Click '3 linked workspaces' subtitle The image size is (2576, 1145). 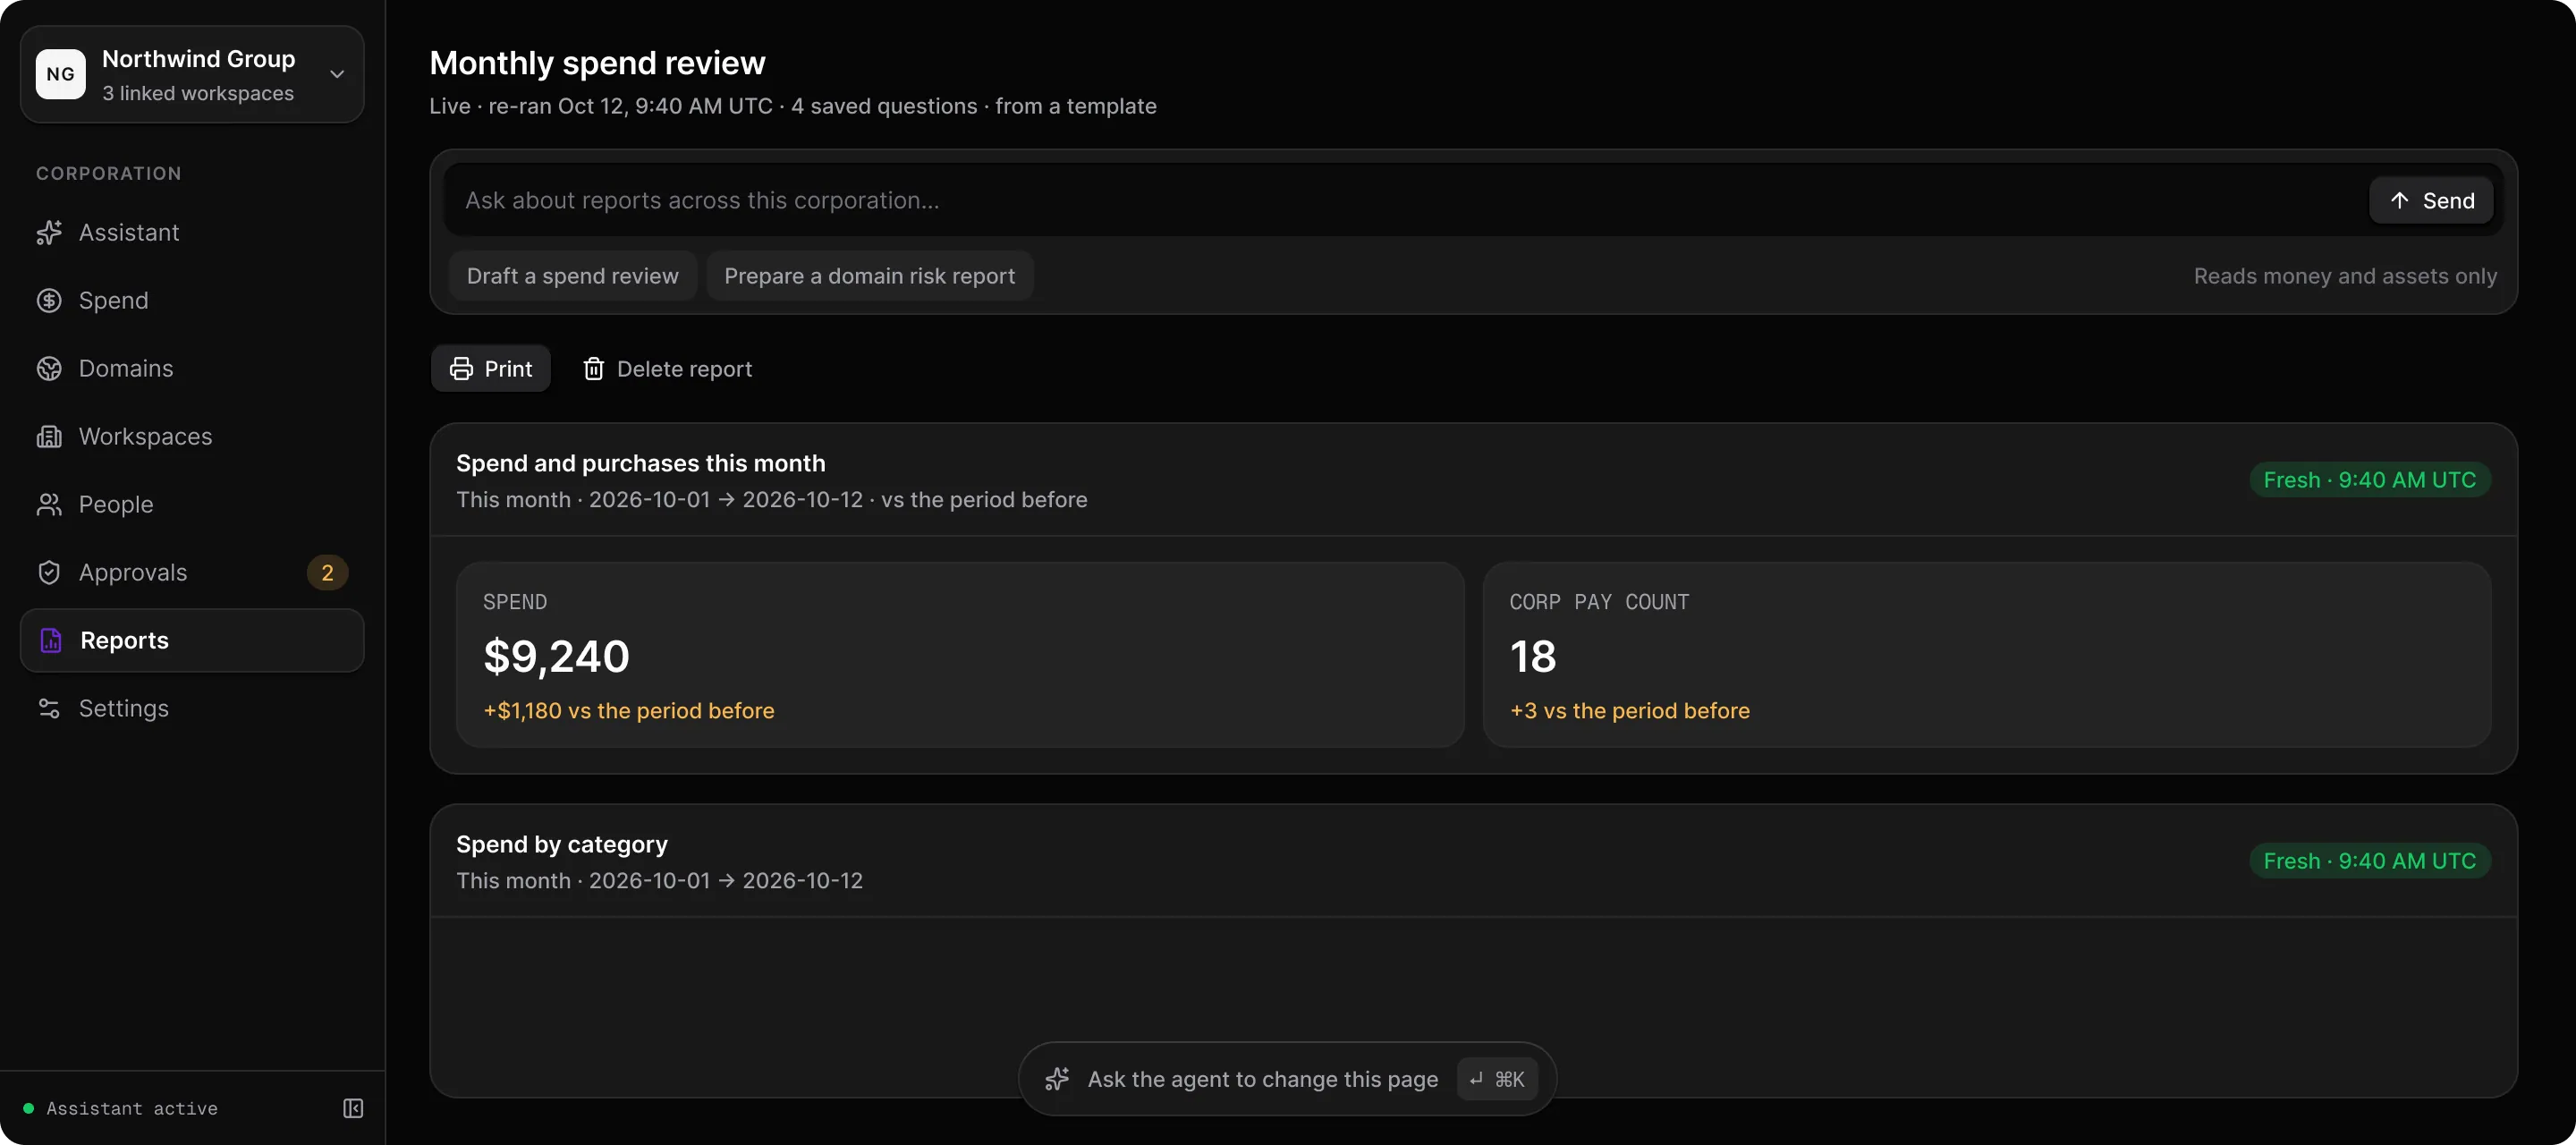[x=198, y=93]
